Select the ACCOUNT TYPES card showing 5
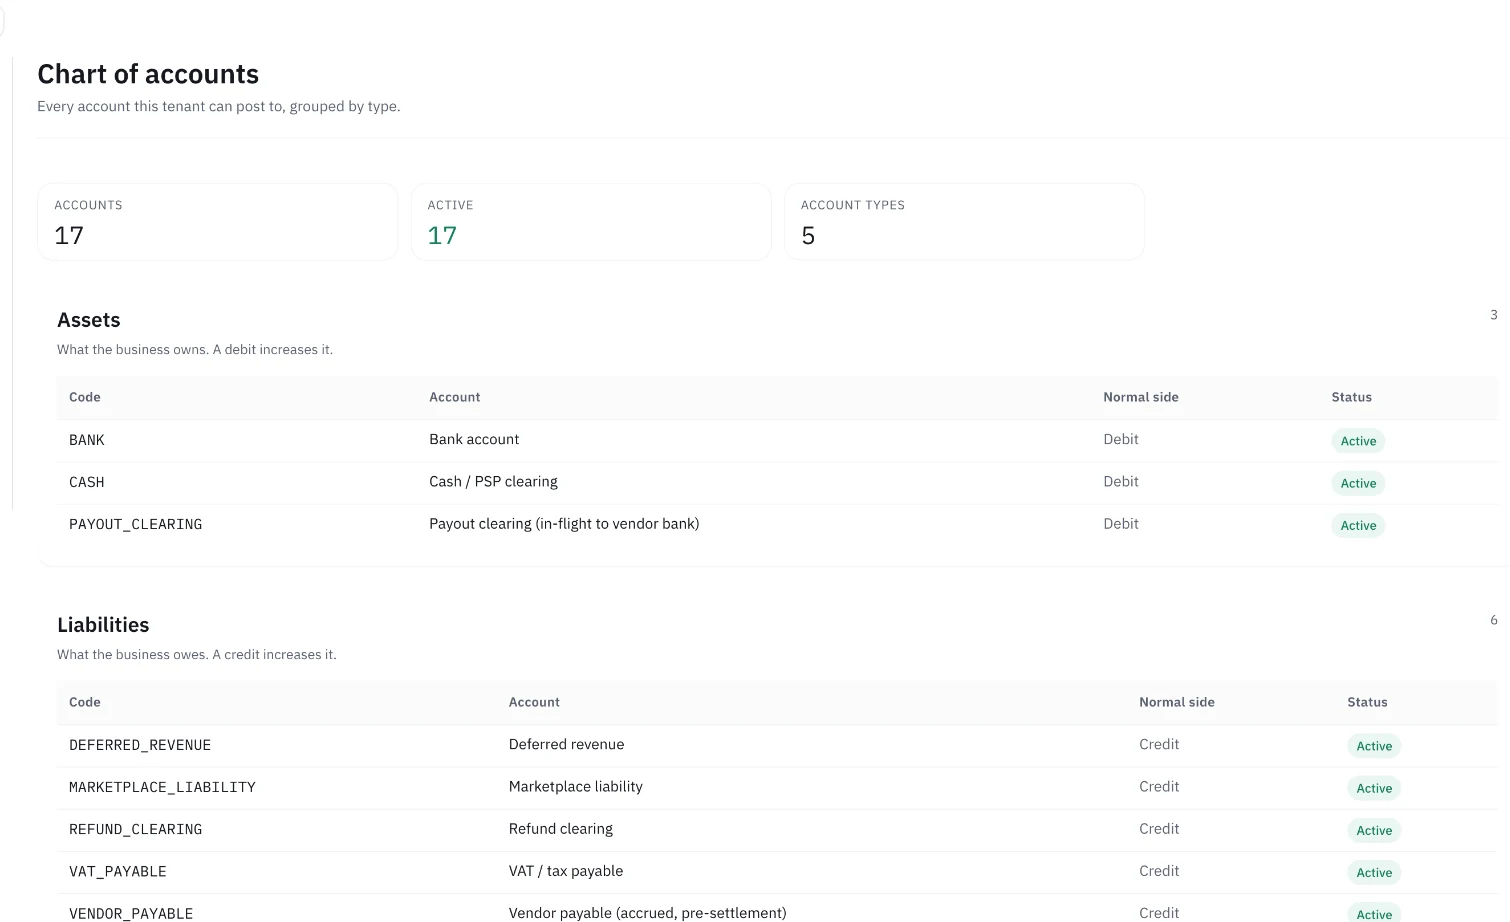The width and height of the screenshot is (1510, 922). [x=964, y=222]
